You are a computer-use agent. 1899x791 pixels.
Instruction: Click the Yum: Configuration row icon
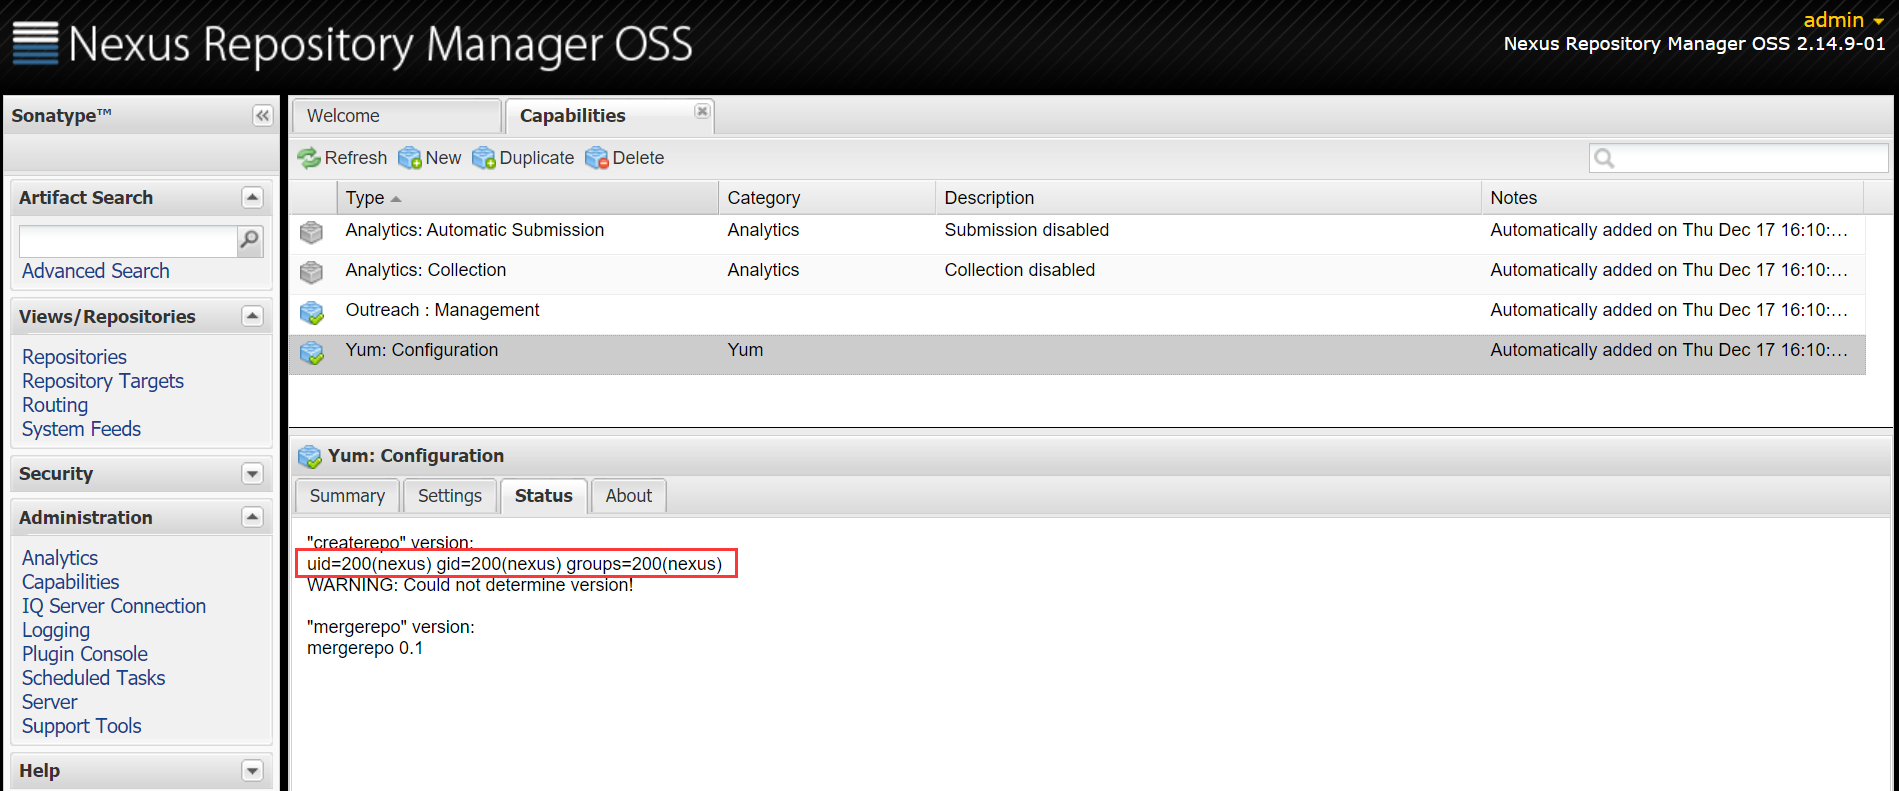312,352
